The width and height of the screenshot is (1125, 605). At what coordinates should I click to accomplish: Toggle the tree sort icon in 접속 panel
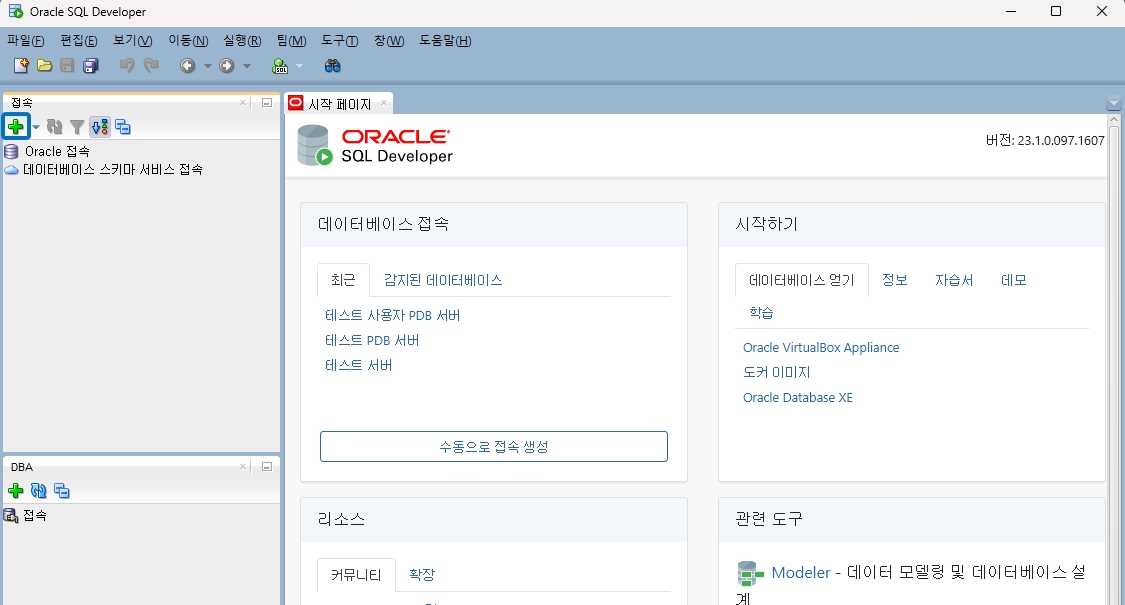(x=100, y=127)
